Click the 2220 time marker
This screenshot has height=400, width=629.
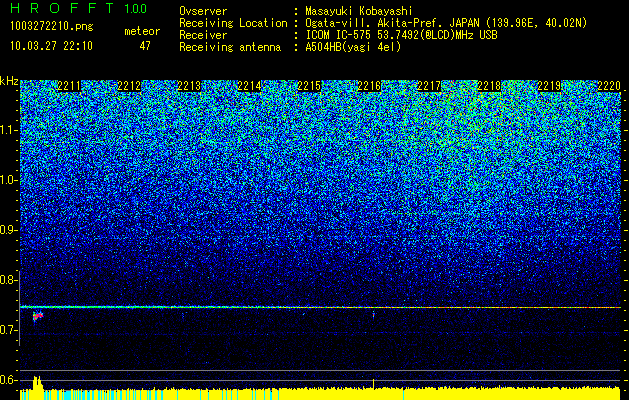(609, 86)
